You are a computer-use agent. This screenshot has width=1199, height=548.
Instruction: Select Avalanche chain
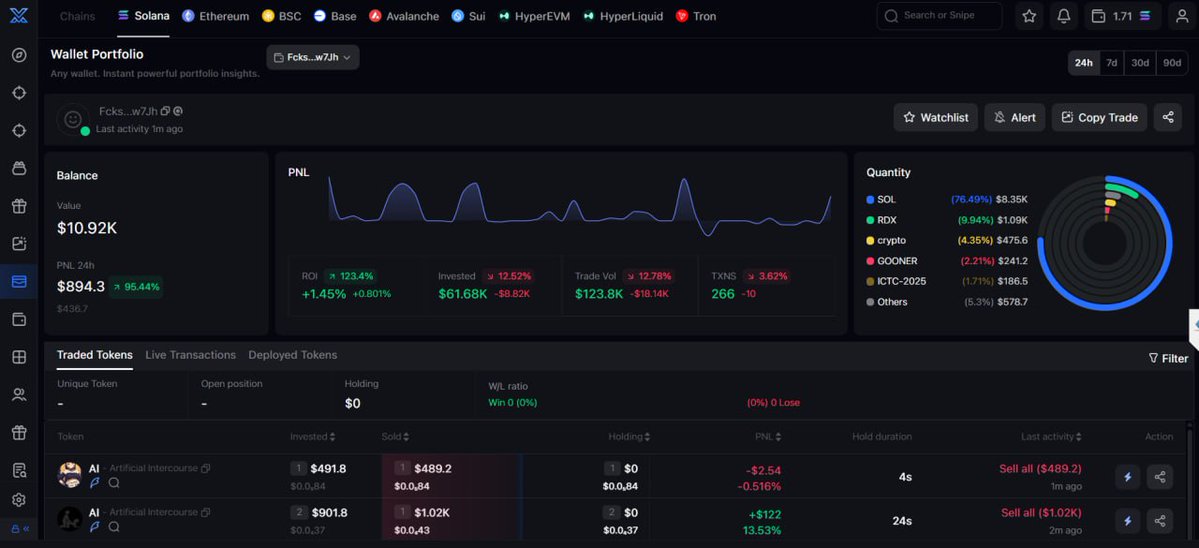[404, 15]
